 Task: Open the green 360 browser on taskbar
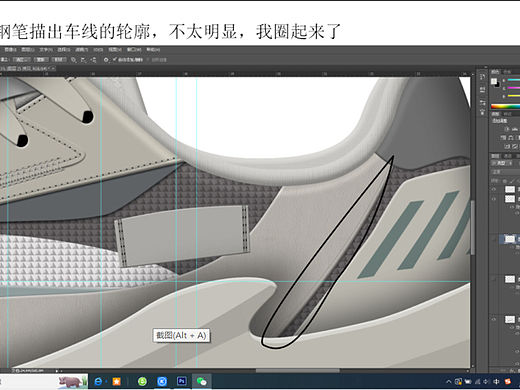[142, 381]
